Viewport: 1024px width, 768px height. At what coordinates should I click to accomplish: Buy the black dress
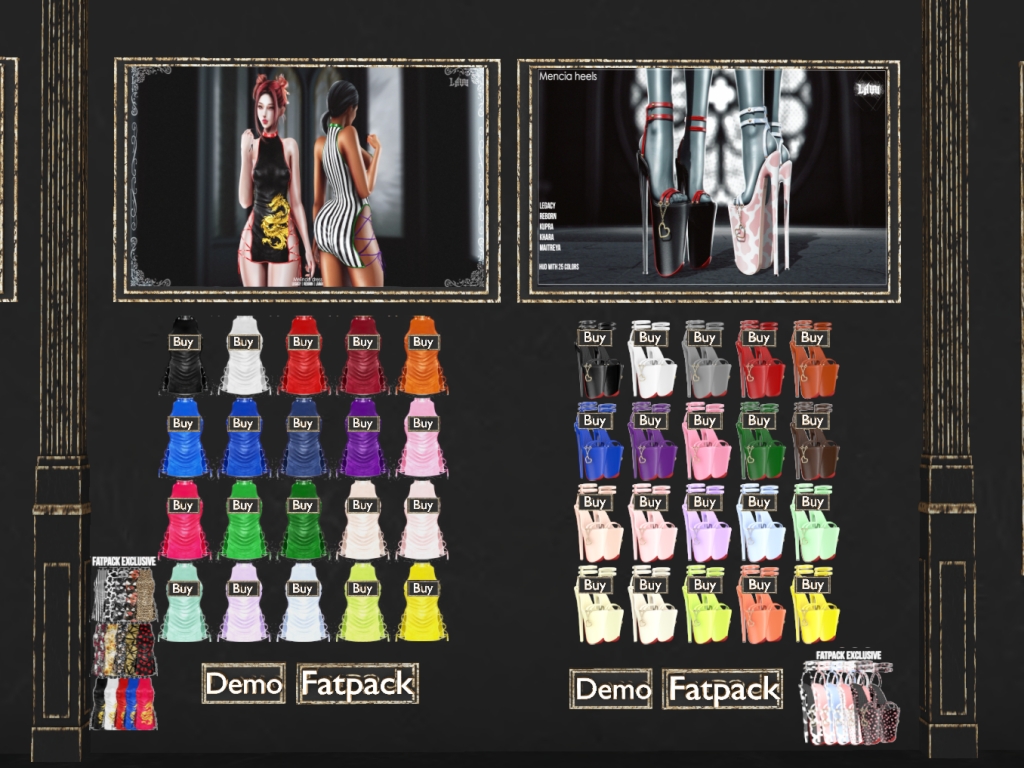184,342
